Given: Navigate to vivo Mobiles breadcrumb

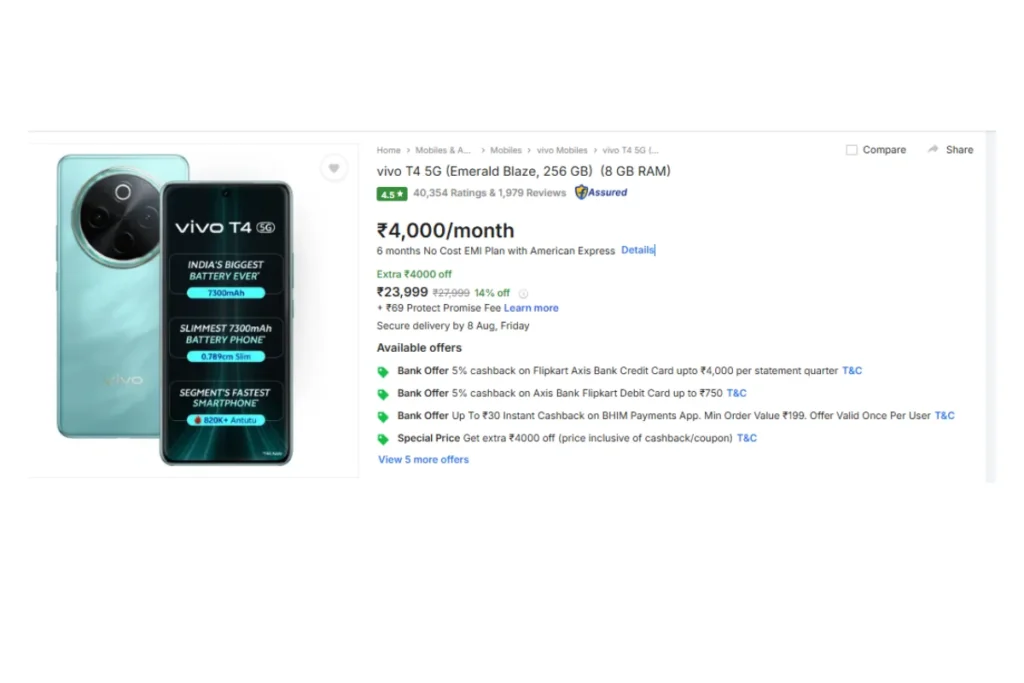Looking at the screenshot, I should click(x=562, y=150).
